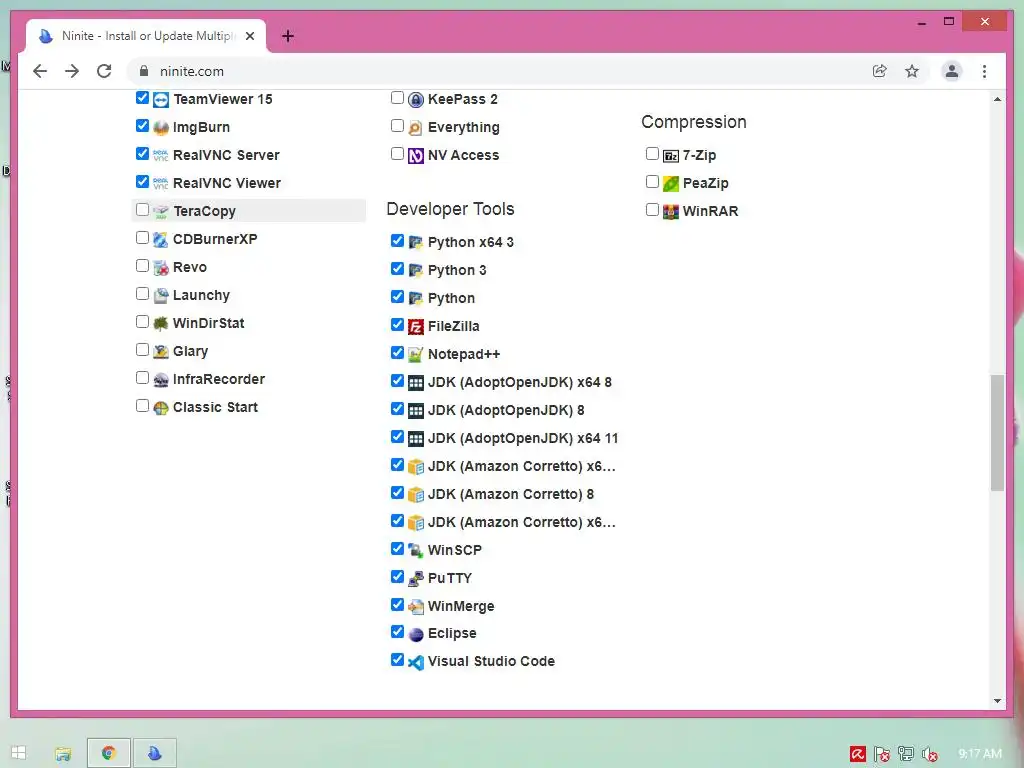The width and height of the screenshot is (1024, 768).
Task: Click the PuTTY icon
Action: [x=416, y=579]
